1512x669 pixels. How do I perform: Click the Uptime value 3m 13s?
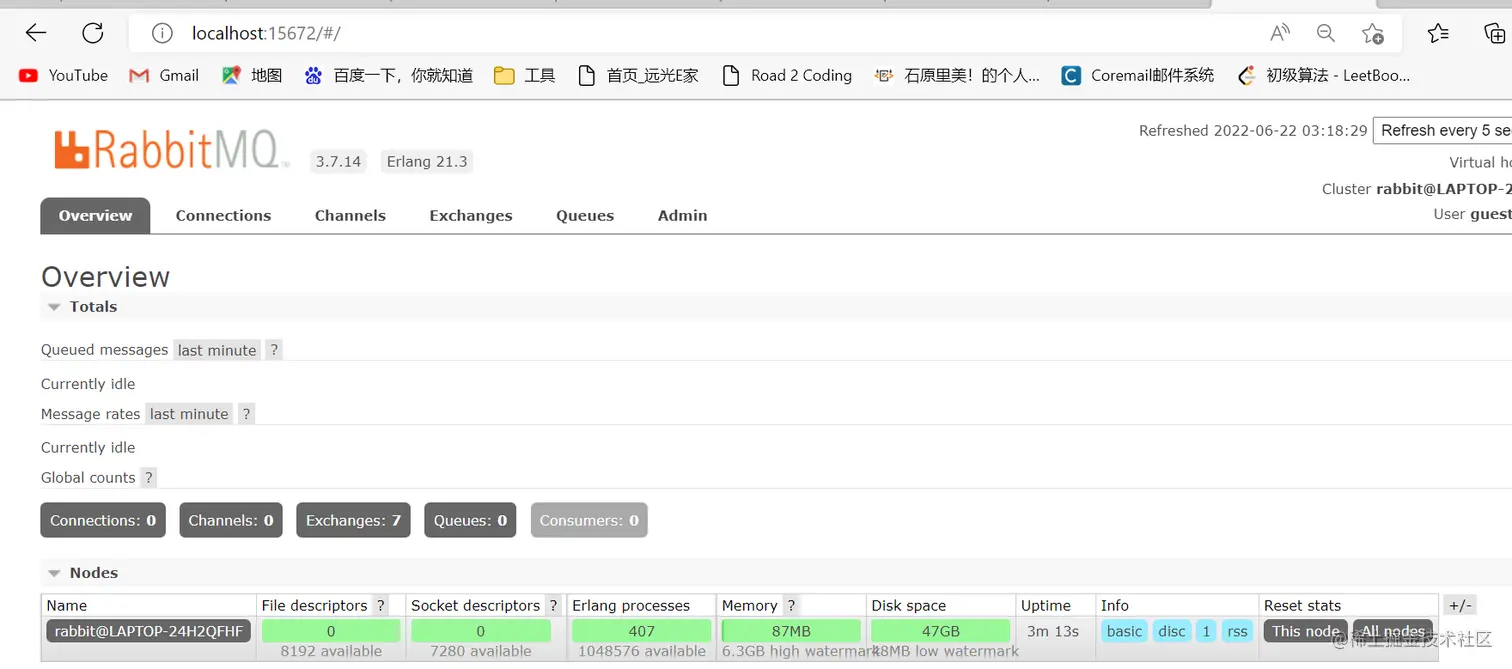coord(1053,631)
